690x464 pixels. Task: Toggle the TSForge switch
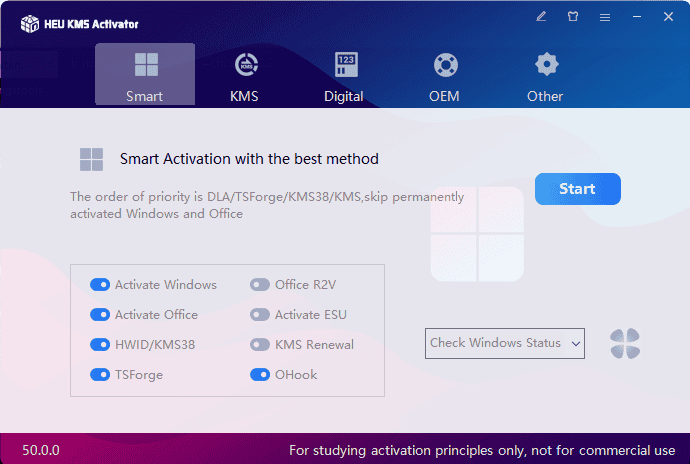click(x=100, y=375)
